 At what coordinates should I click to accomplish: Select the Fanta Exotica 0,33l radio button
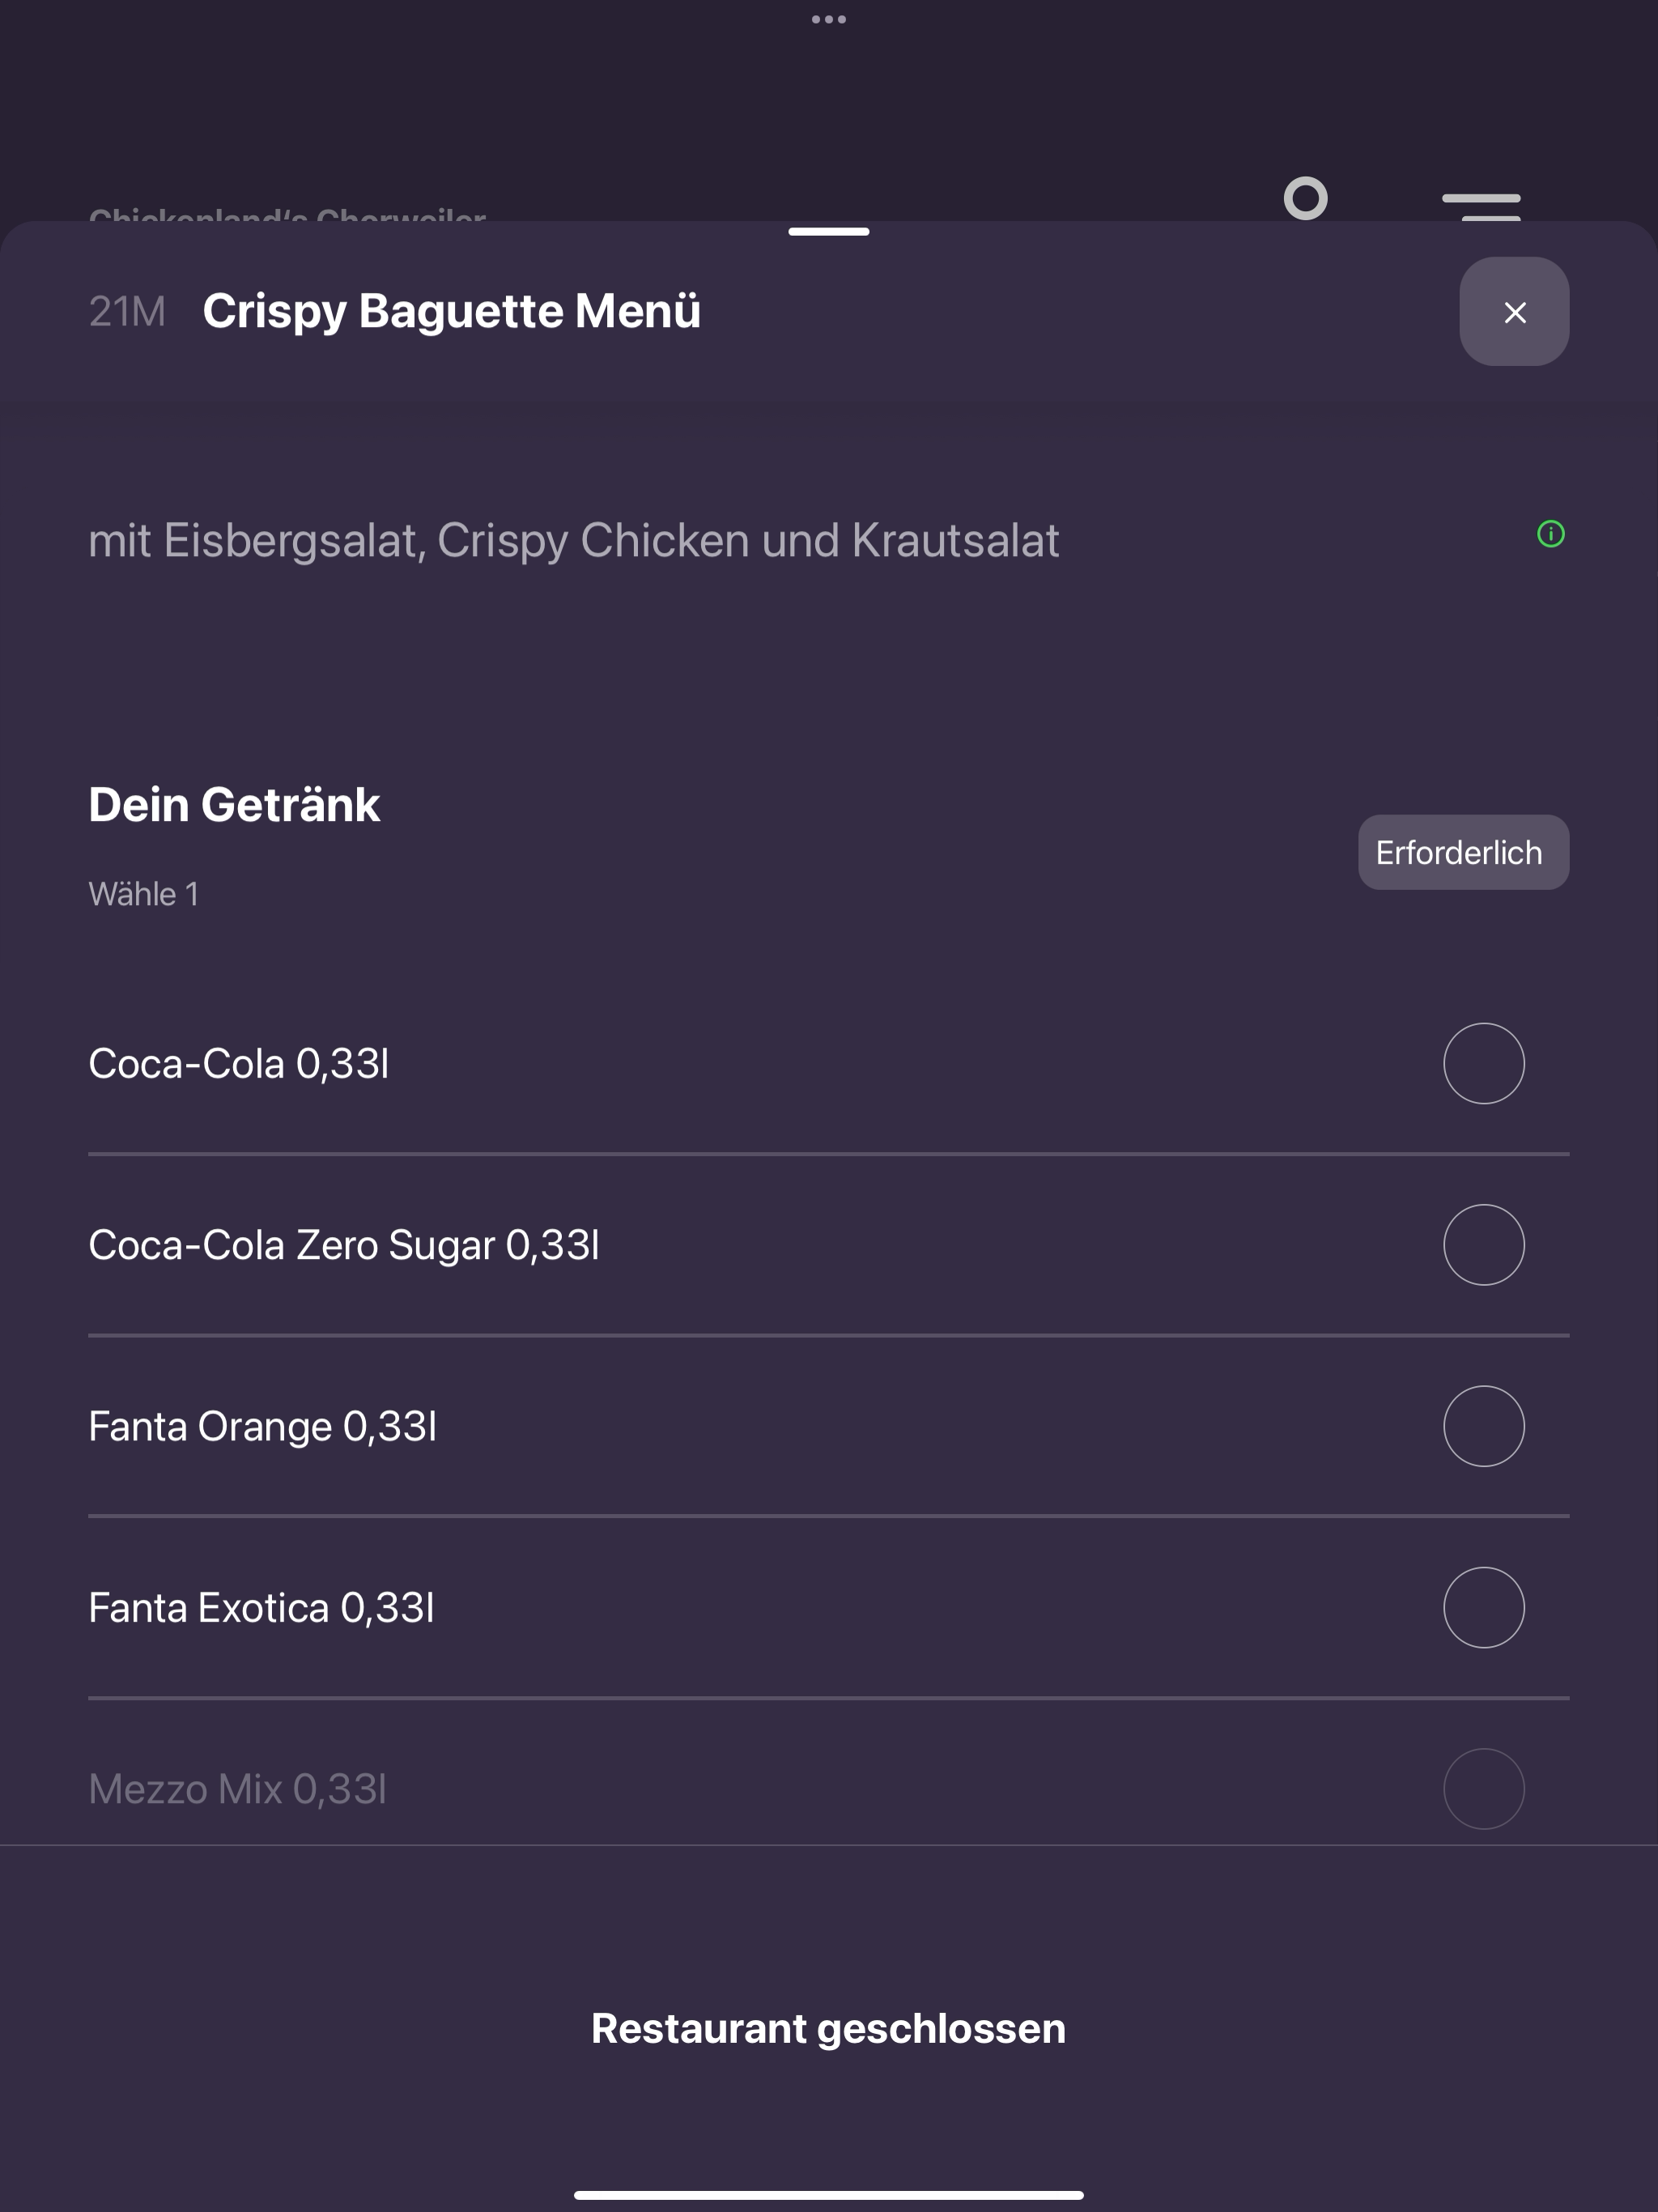pyautogui.click(x=1484, y=1607)
